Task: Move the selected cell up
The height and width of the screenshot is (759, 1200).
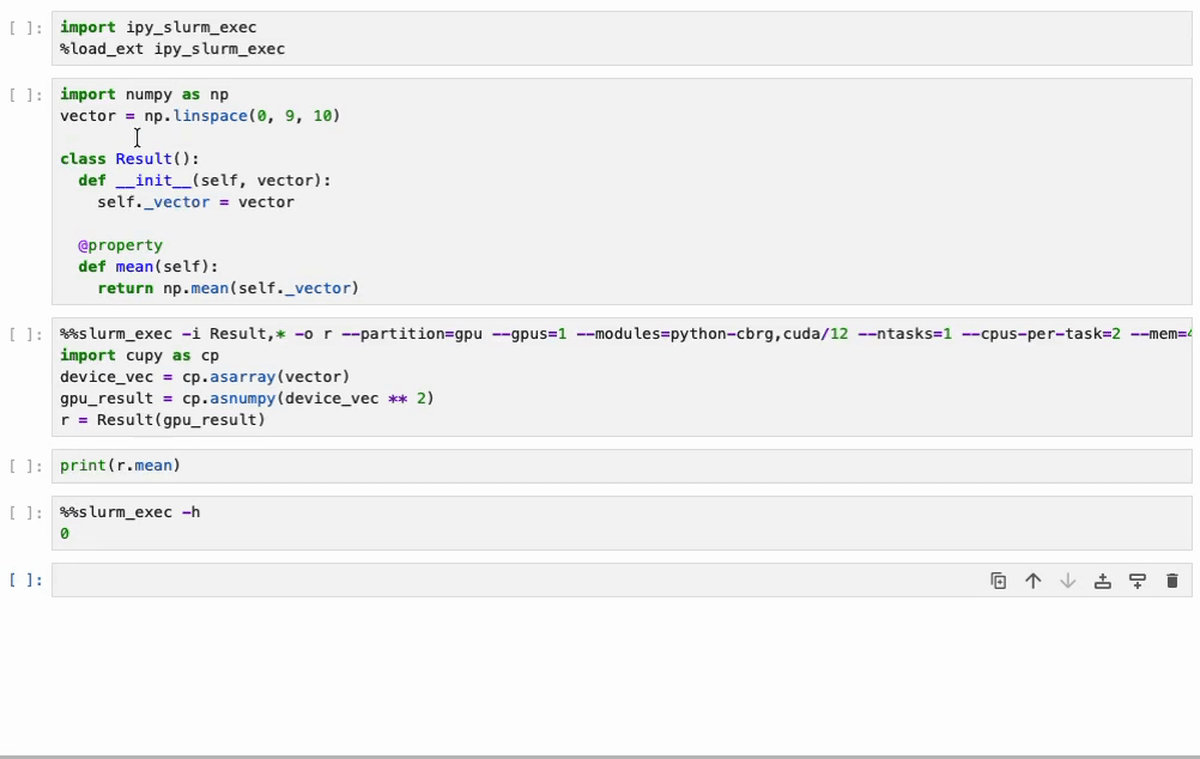Action: (1033, 580)
